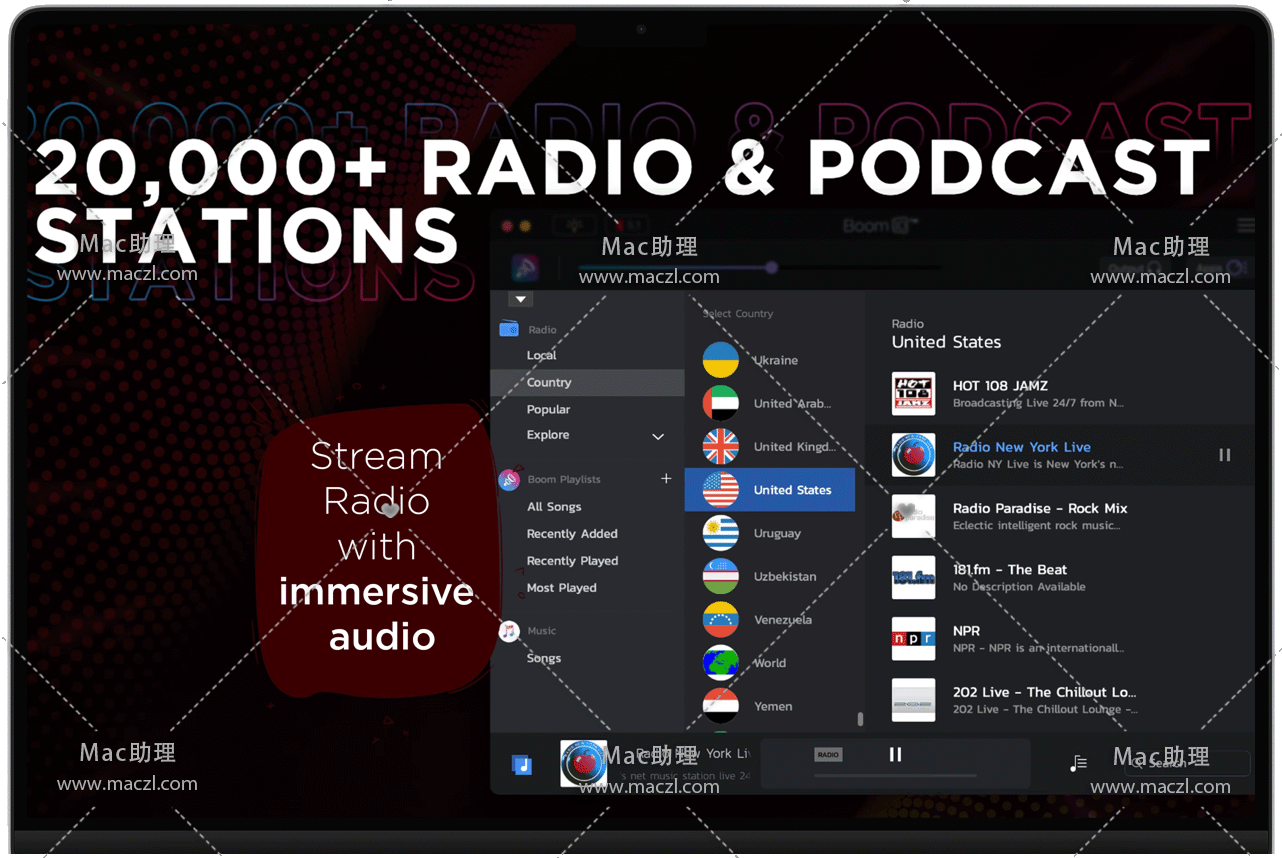Click the Search field in the bottom bar

[x=1190, y=763]
